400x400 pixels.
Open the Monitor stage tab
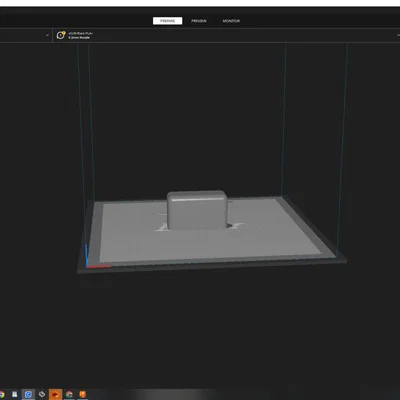(231, 21)
